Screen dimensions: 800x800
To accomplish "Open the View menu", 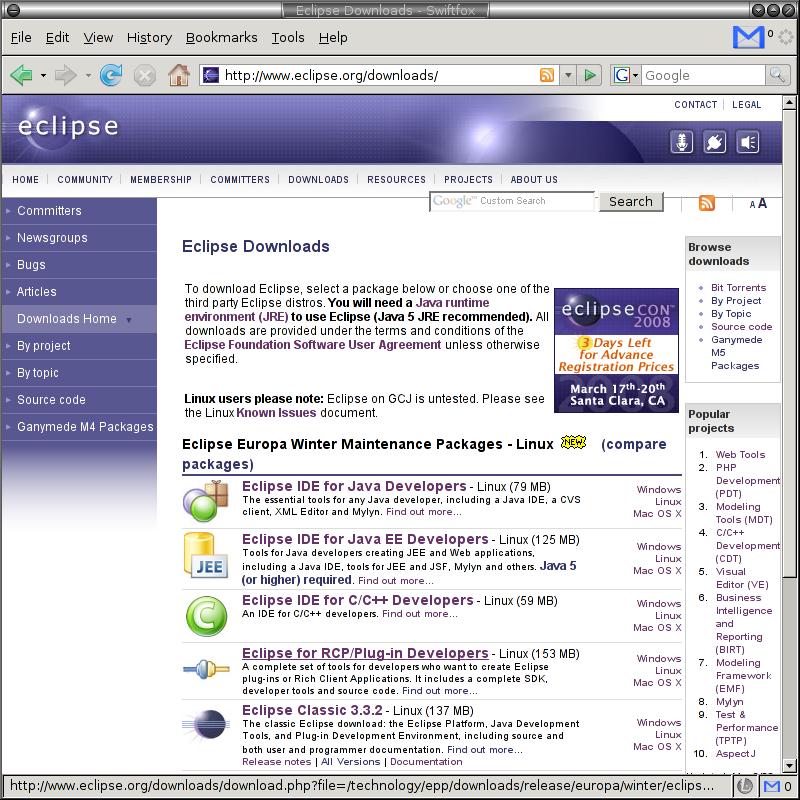I will (98, 37).
